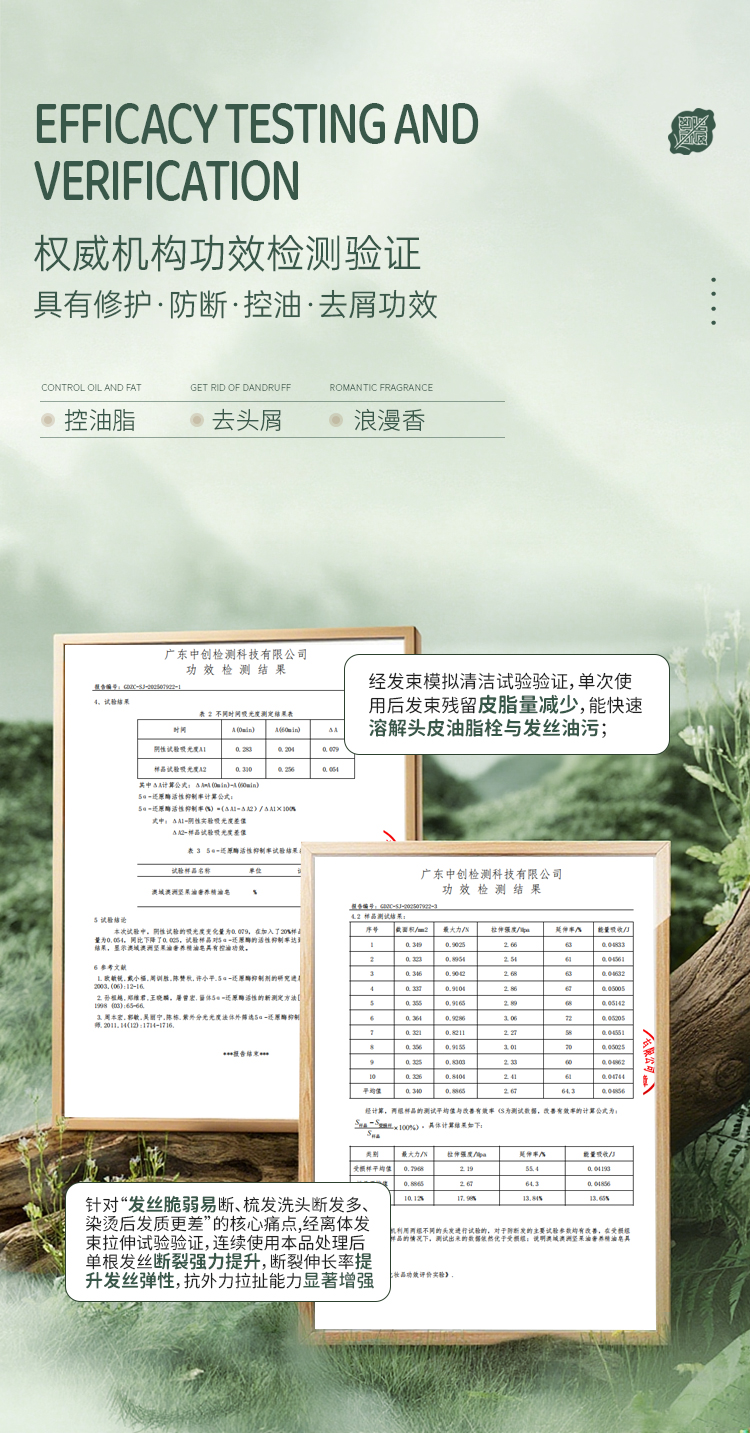
Task: Open the 去头屑 feature label
Action: tap(247, 420)
